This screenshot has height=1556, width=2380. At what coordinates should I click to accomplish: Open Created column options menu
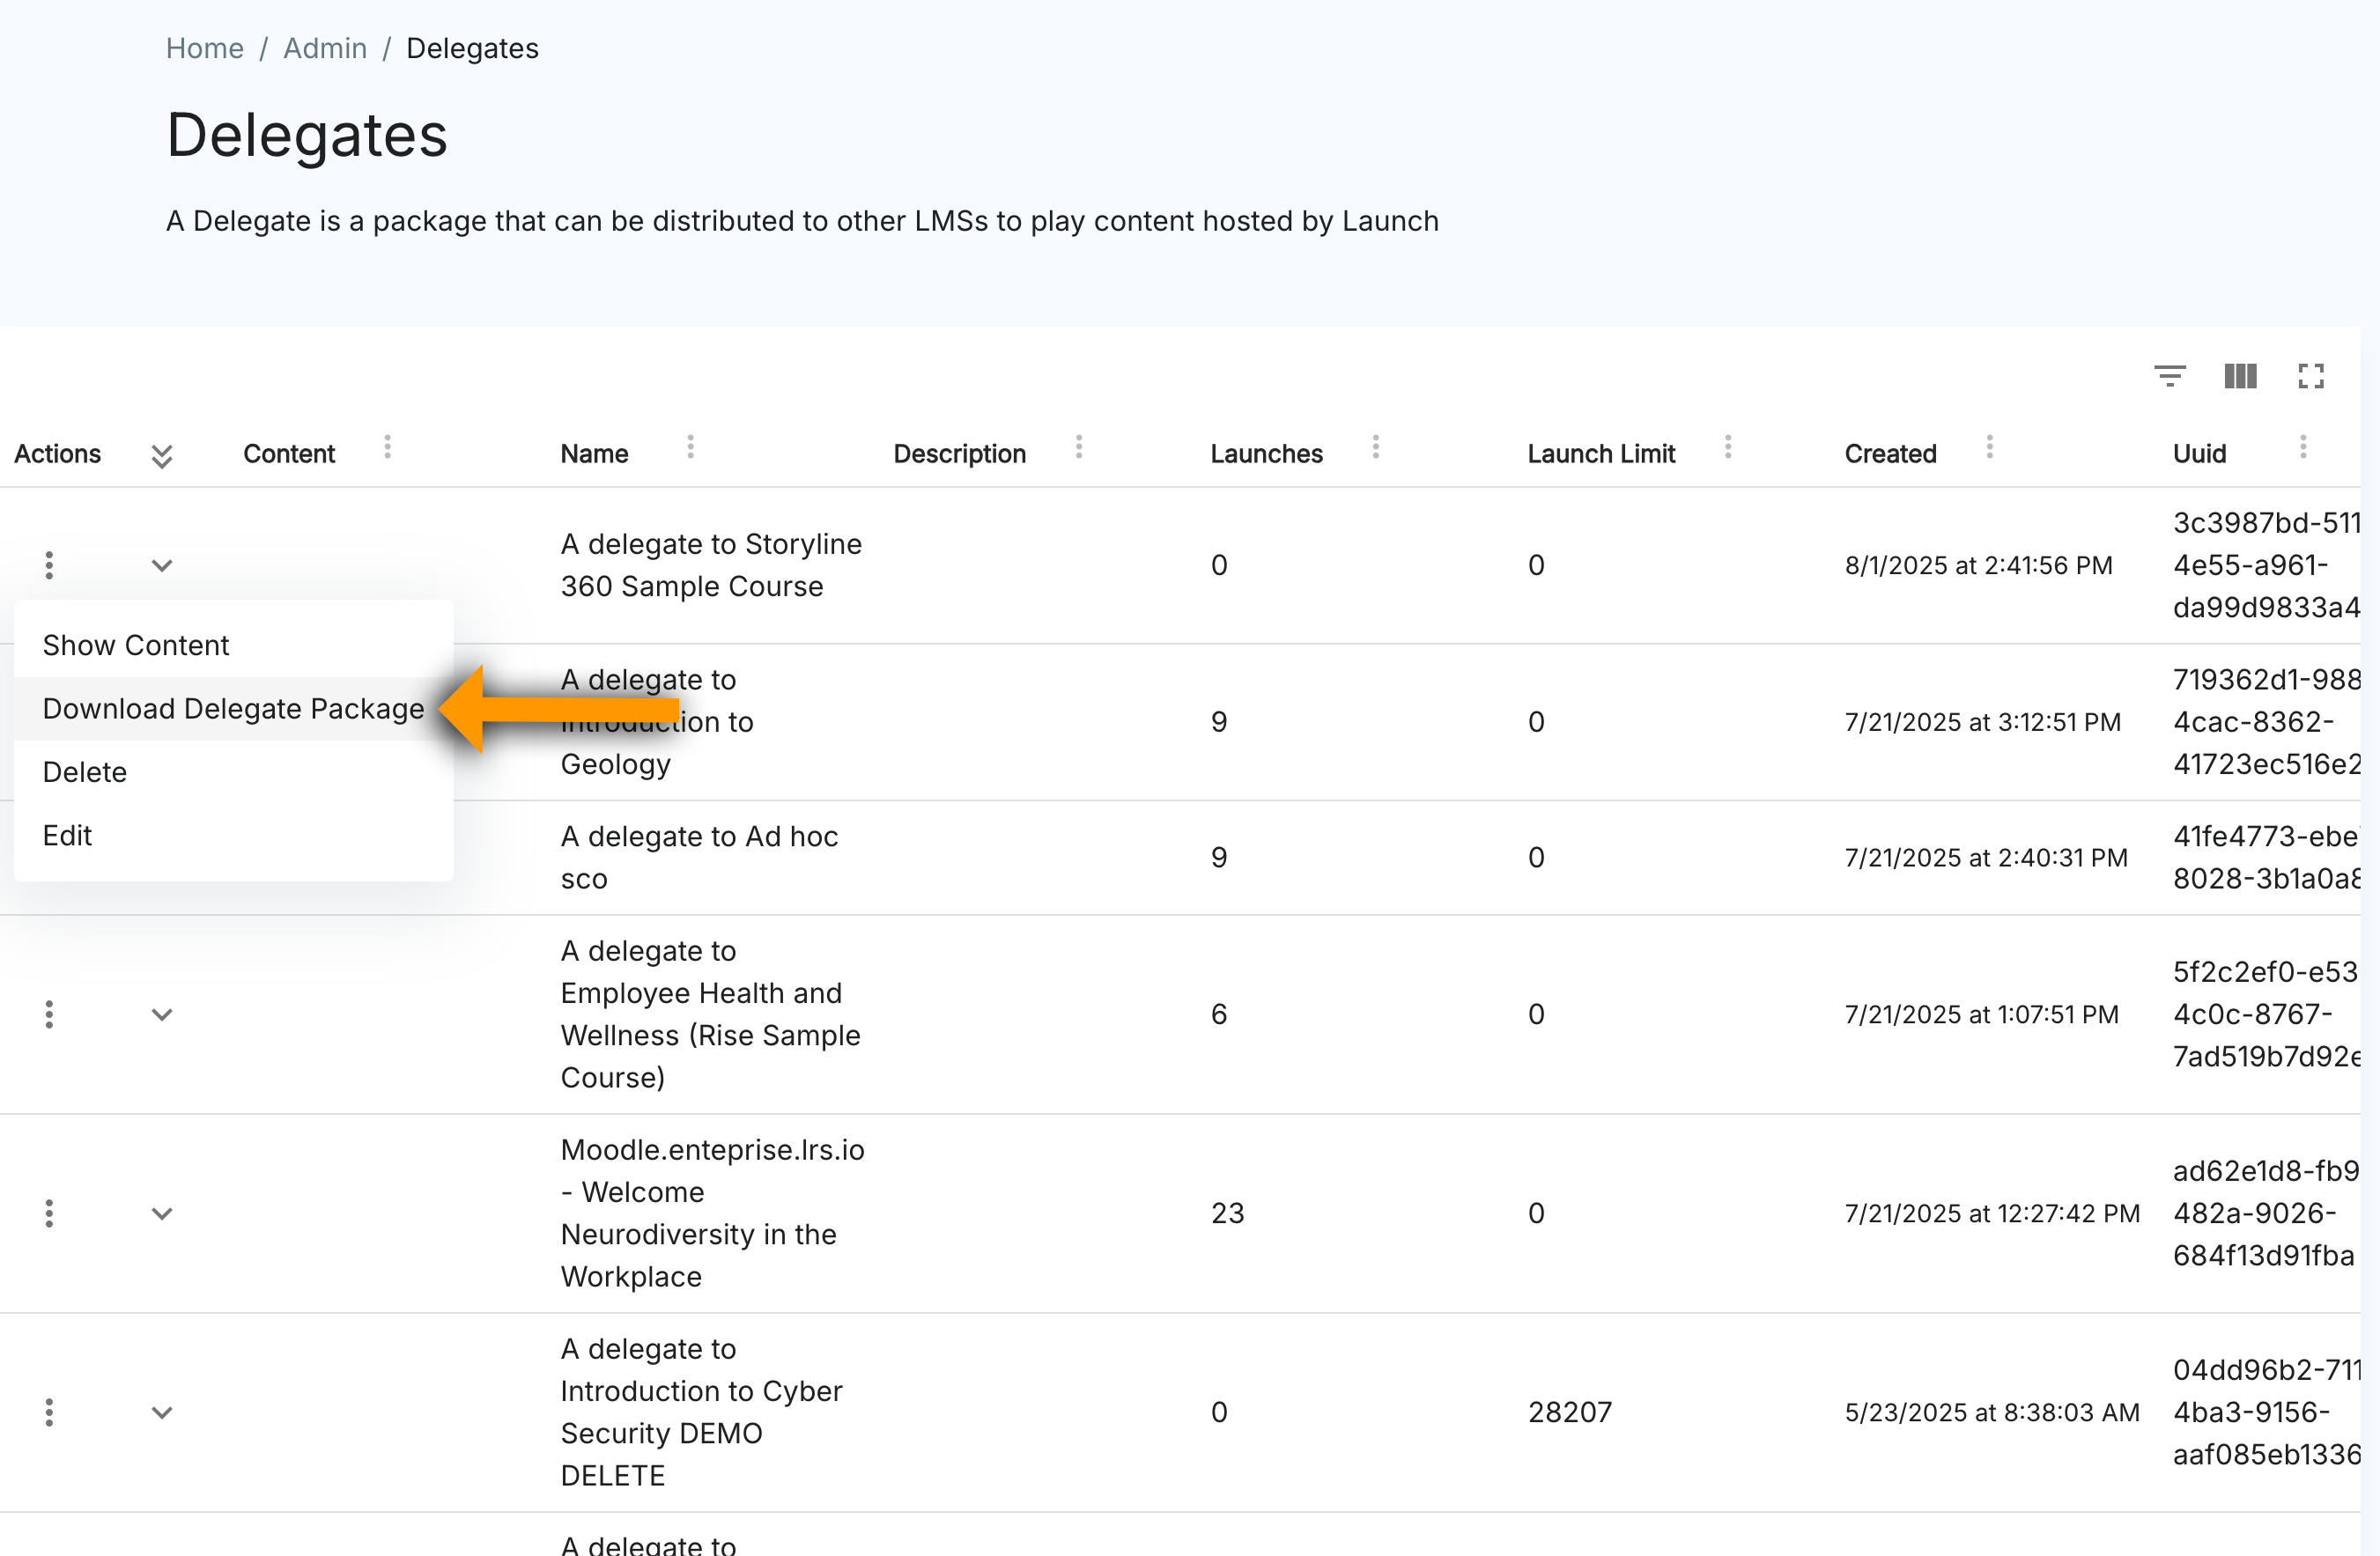click(x=1989, y=447)
